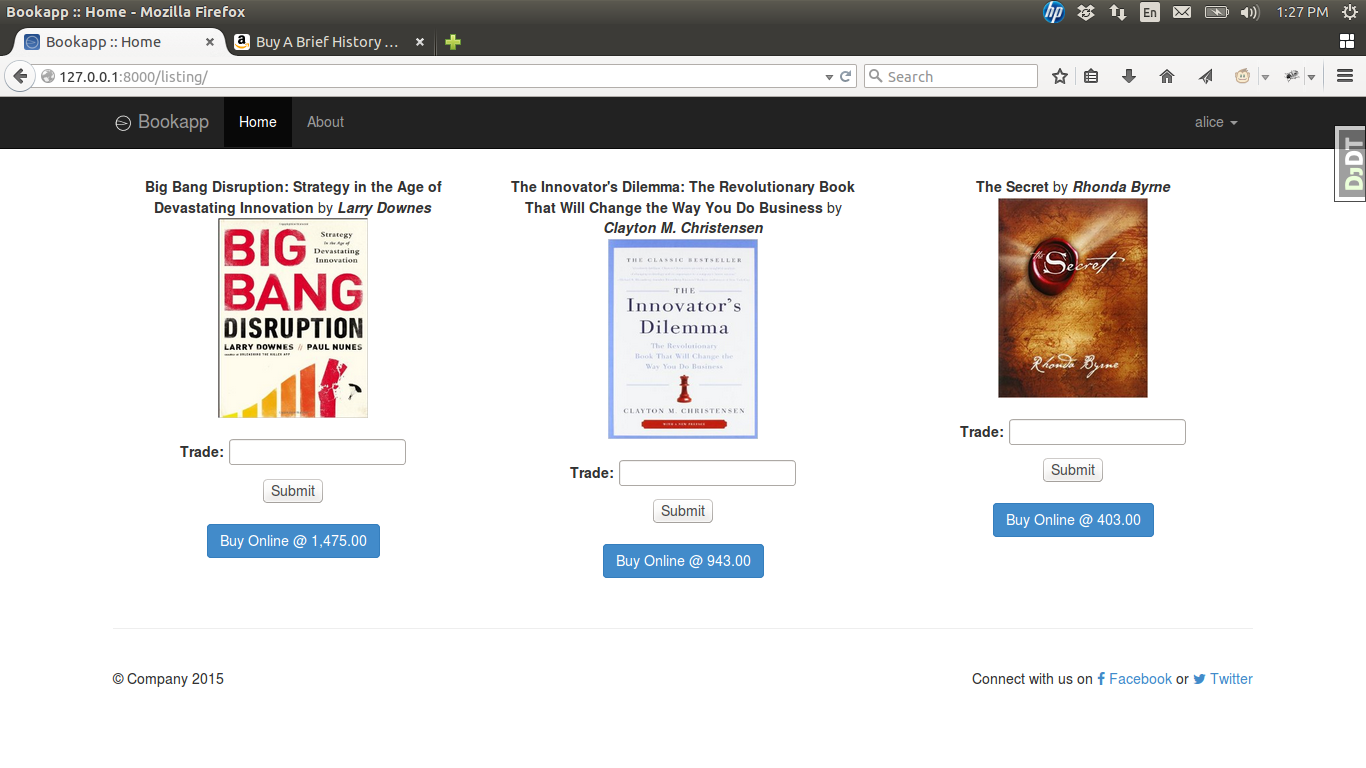Go back using the back arrow button
Image resolution: width=1366 pixels, height=768 pixels.
coord(19,76)
